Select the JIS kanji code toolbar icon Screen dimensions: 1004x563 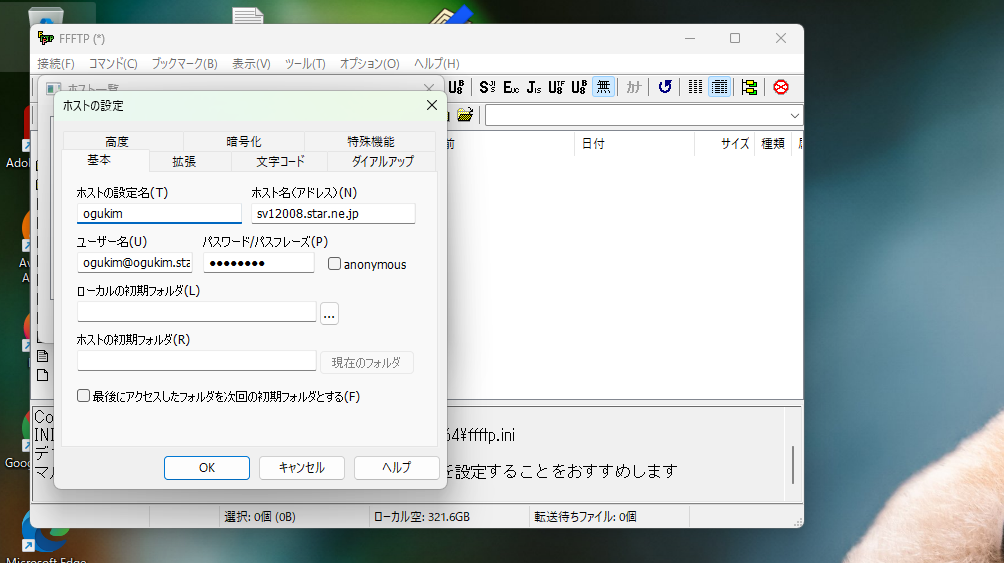(534, 87)
